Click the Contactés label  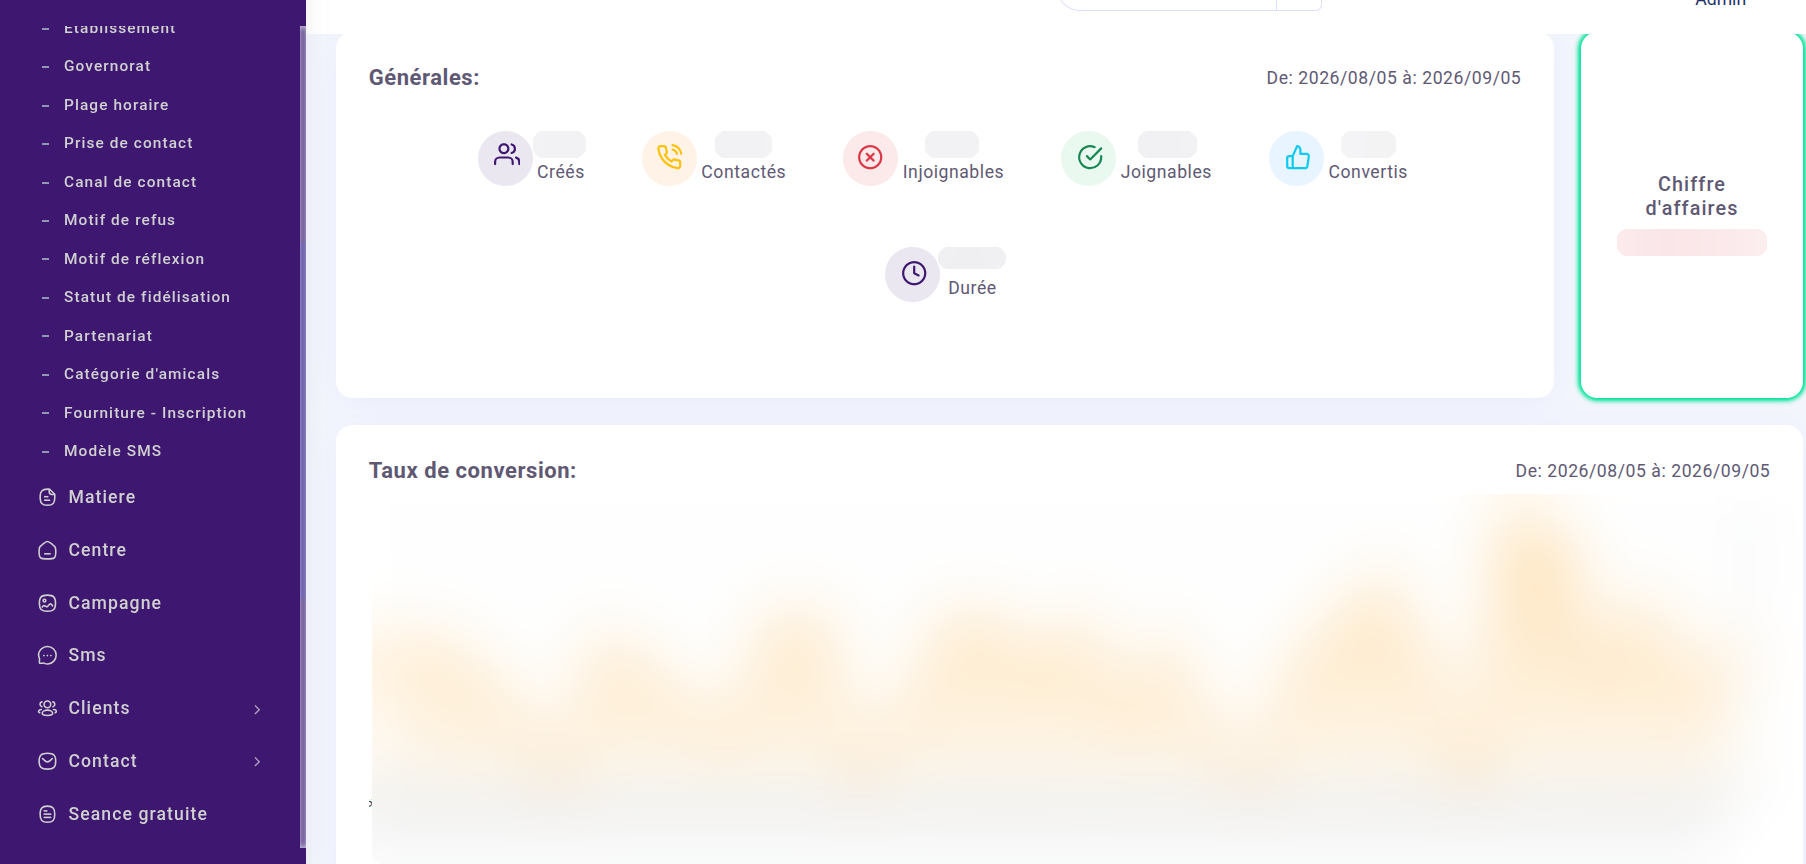(743, 172)
